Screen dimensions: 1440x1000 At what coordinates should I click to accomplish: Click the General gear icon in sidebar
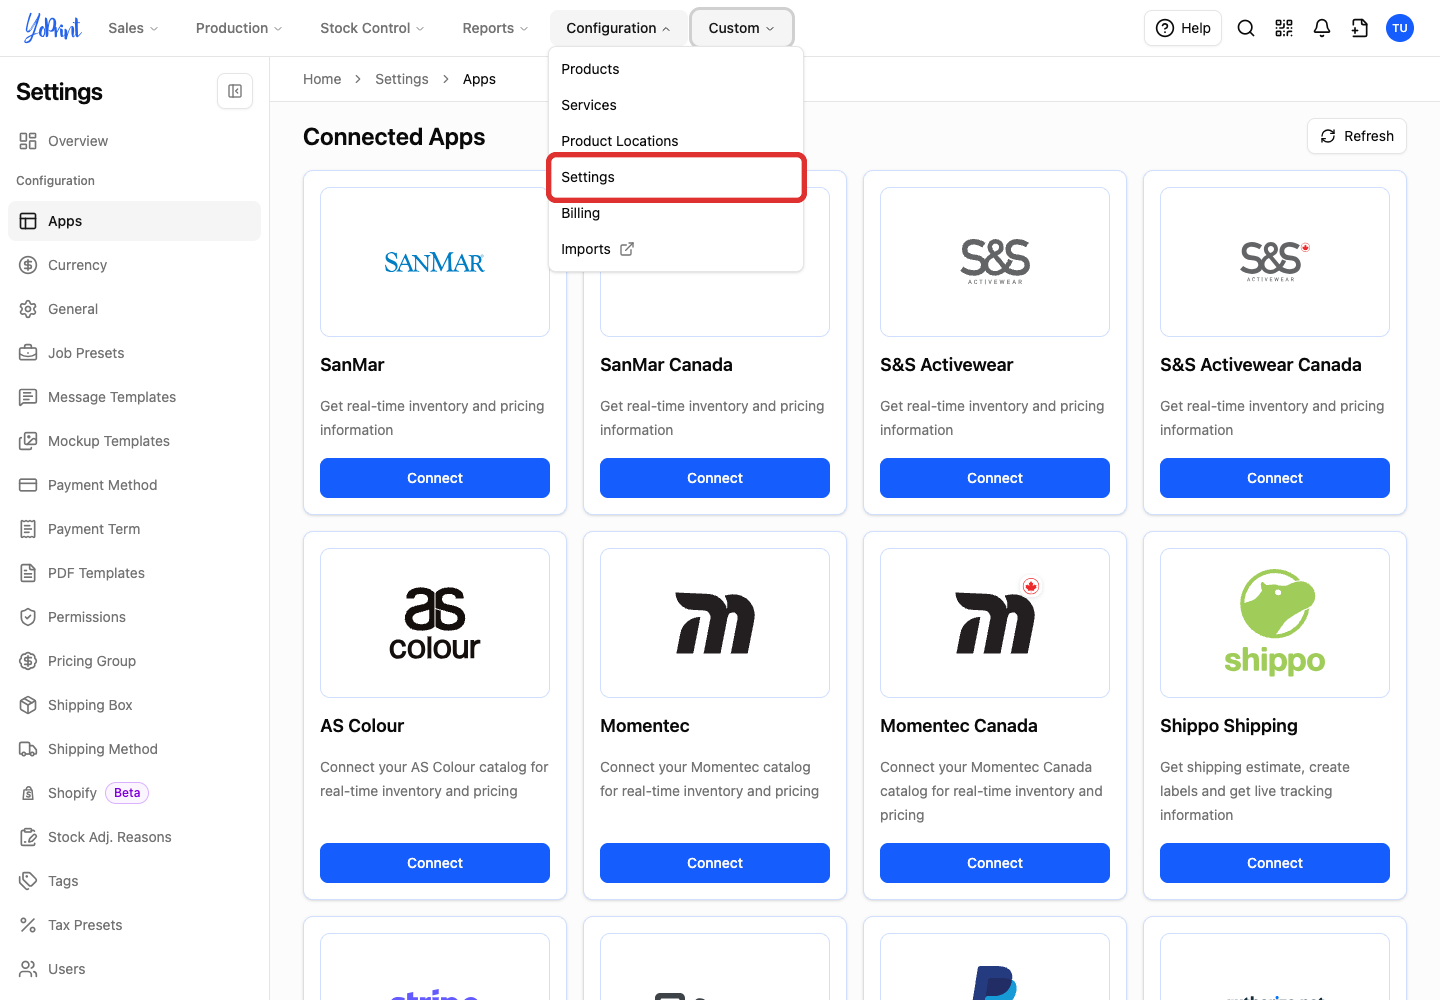[x=28, y=309]
